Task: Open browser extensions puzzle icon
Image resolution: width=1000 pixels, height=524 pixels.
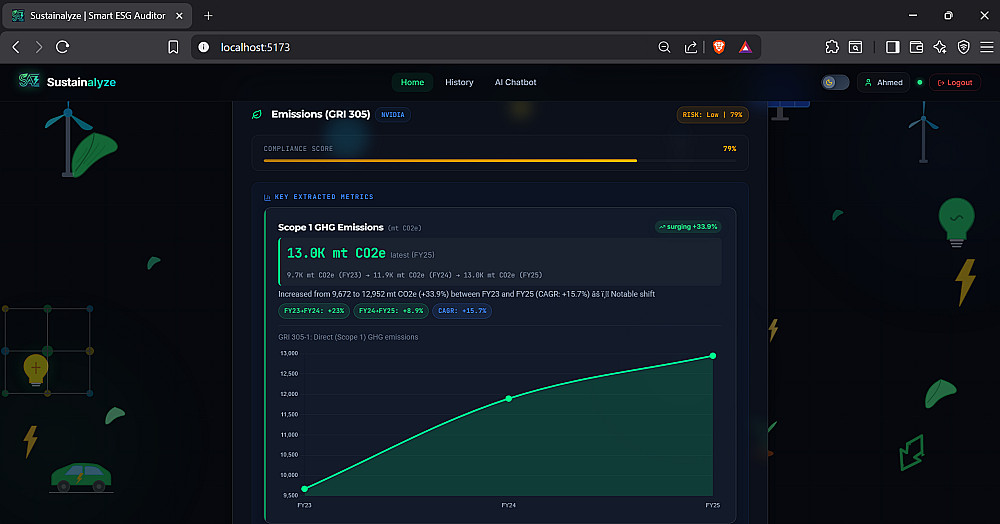Action: pyautogui.click(x=832, y=47)
